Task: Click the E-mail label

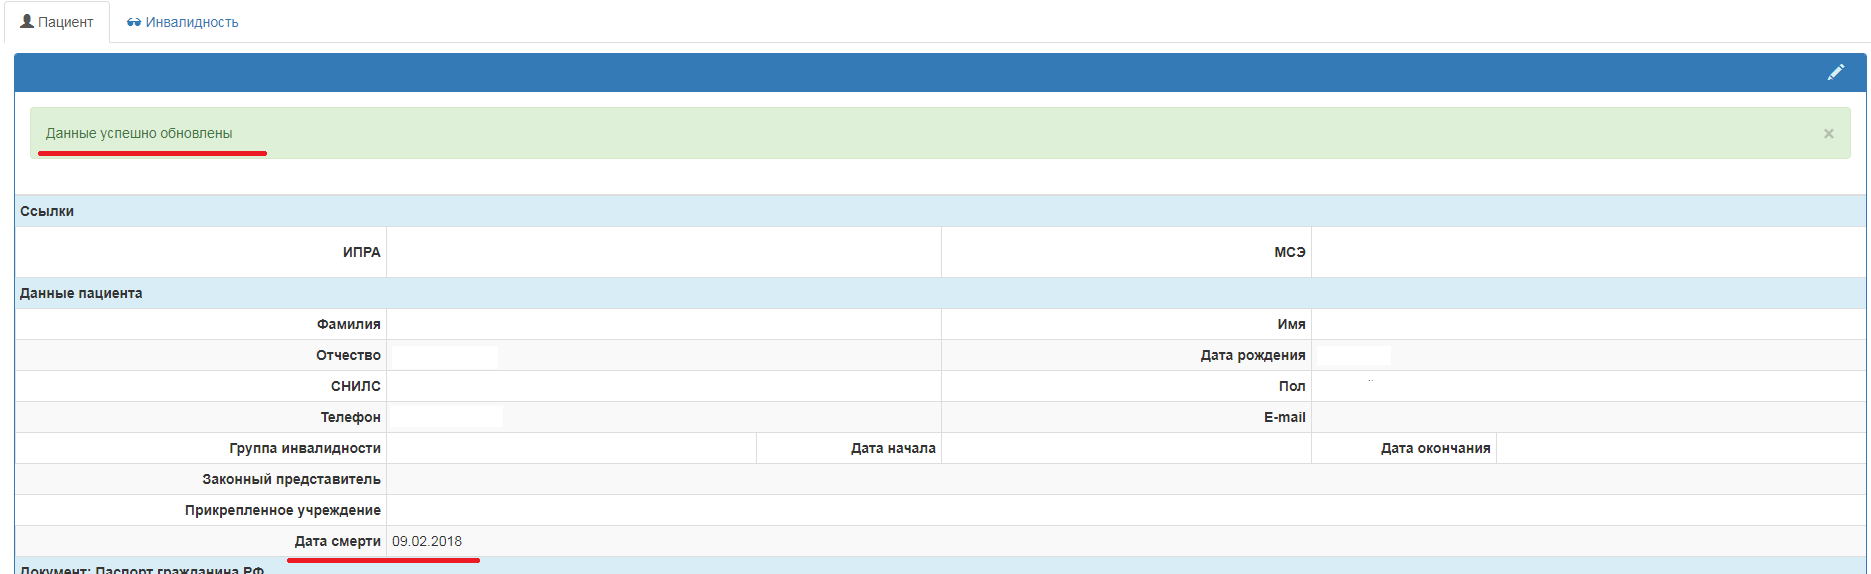Action: click(x=1284, y=417)
